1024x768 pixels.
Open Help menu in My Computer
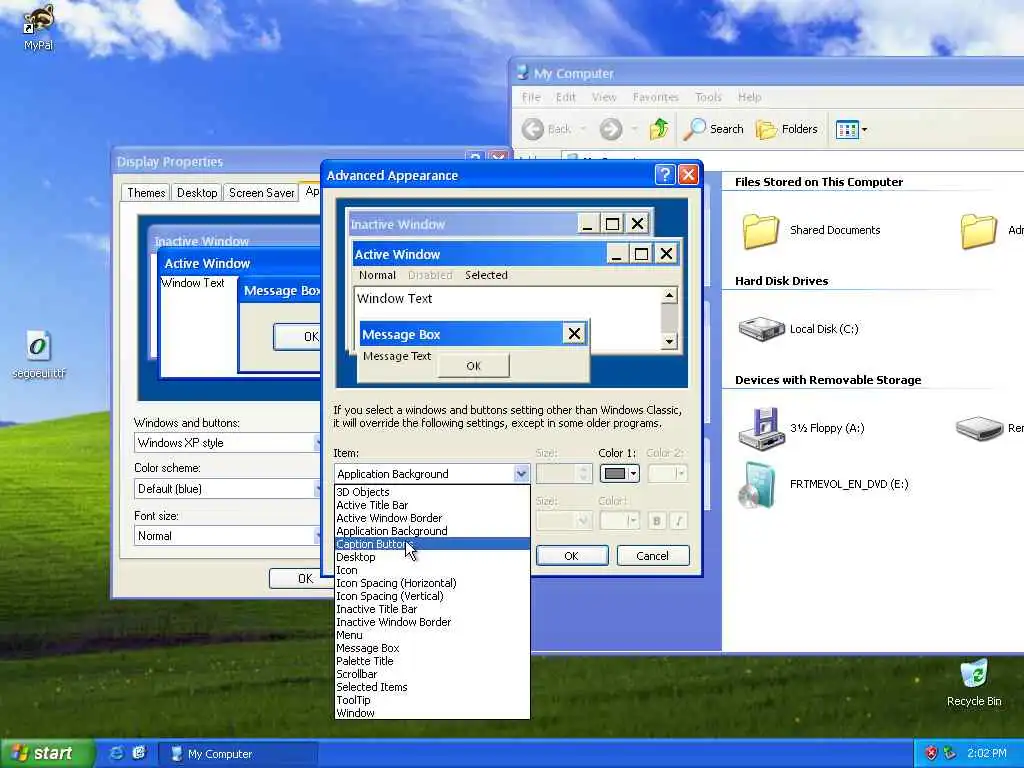[x=750, y=97]
